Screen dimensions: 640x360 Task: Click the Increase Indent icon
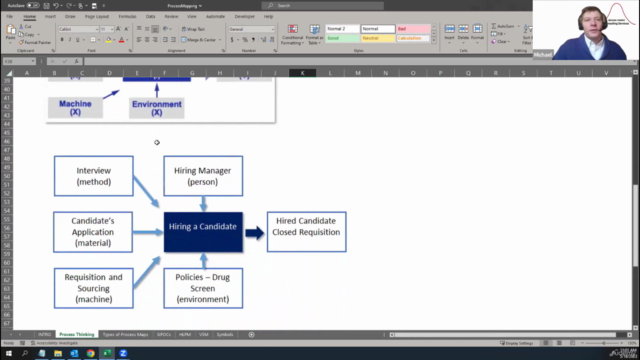(x=173, y=40)
